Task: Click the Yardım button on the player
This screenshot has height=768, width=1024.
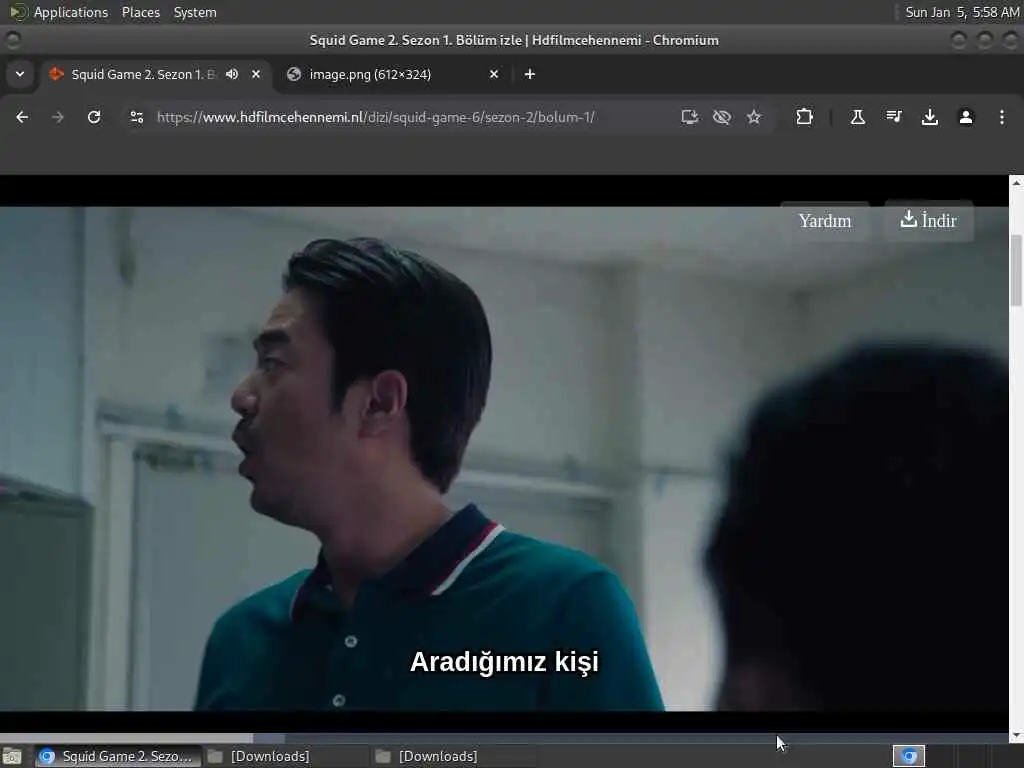Action: point(825,221)
